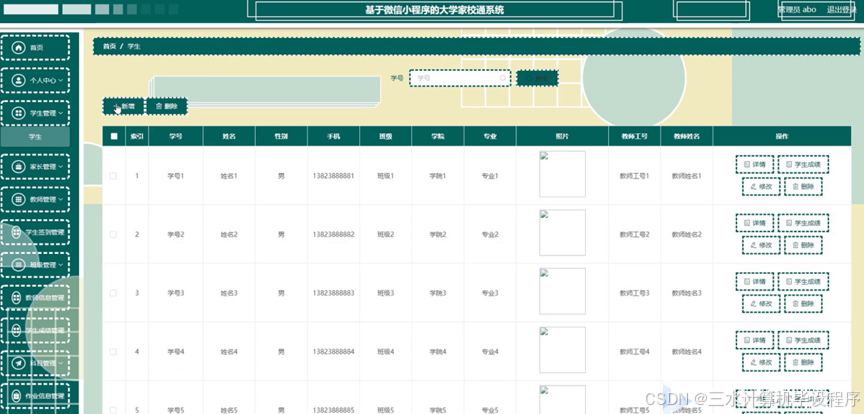864x414 pixels.
Task: Open 学生签到管理 via its sidebar icon
Action: click(19, 232)
